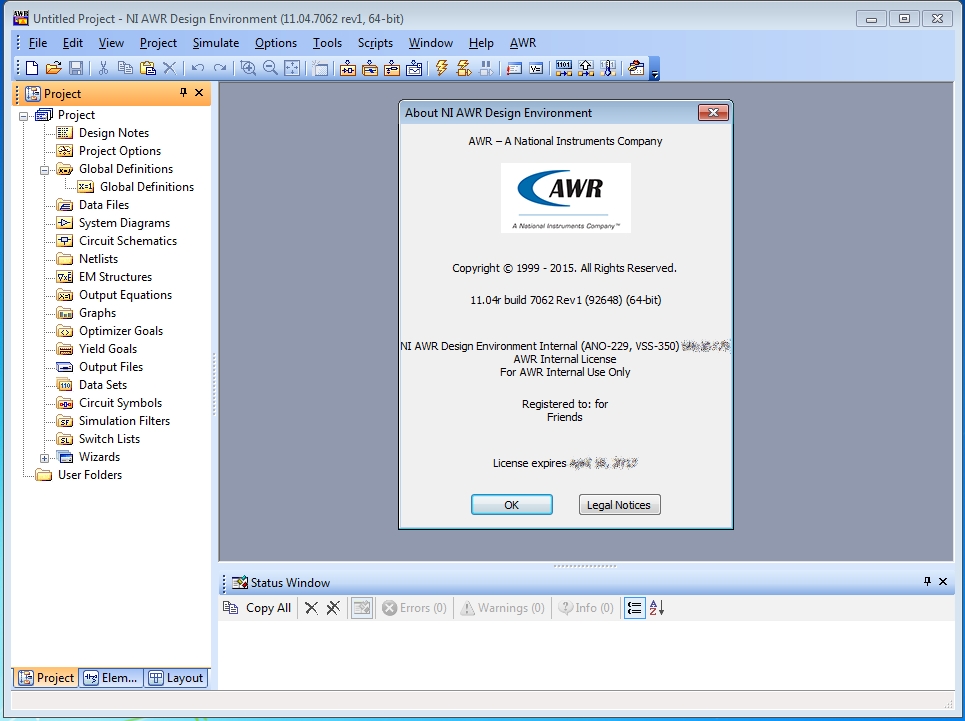The height and width of the screenshot is (721, 965).
Task: Click the Redo arrow icon
Action: tap(220, 68)
